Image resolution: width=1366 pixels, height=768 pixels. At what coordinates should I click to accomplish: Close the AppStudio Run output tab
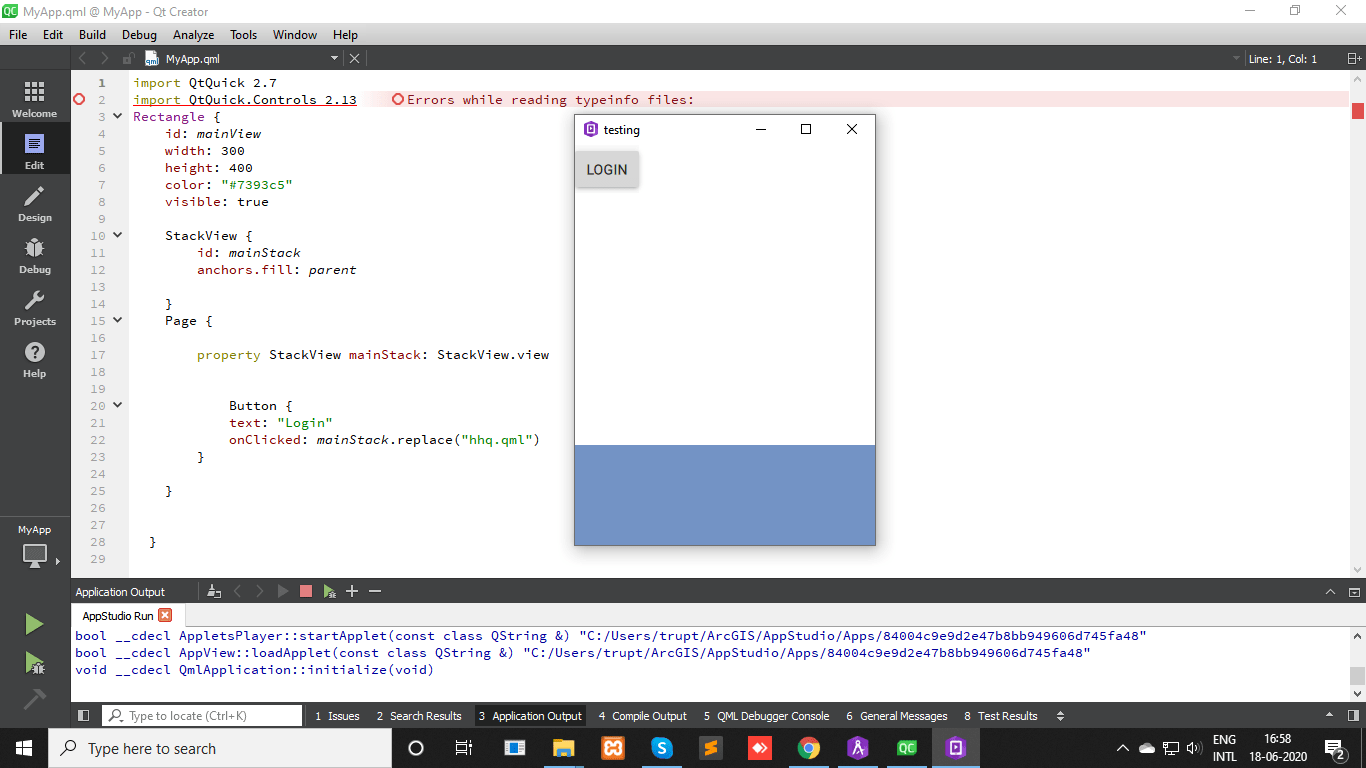pos(165,616)
